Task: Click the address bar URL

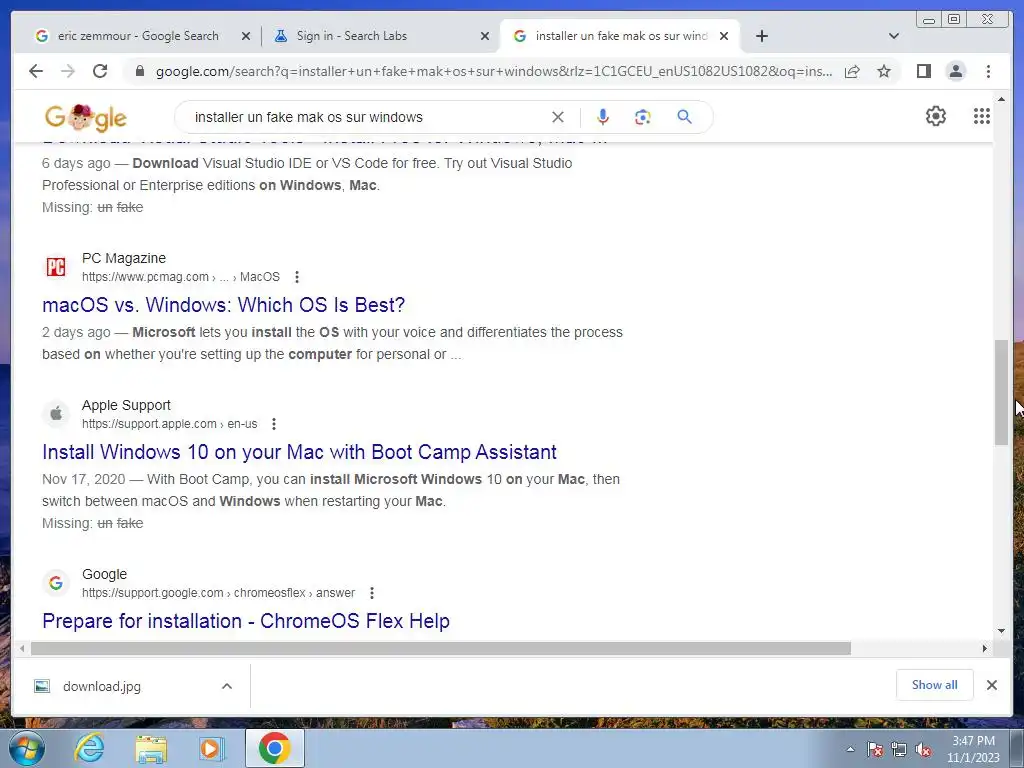Action: [x=494, y=71]
